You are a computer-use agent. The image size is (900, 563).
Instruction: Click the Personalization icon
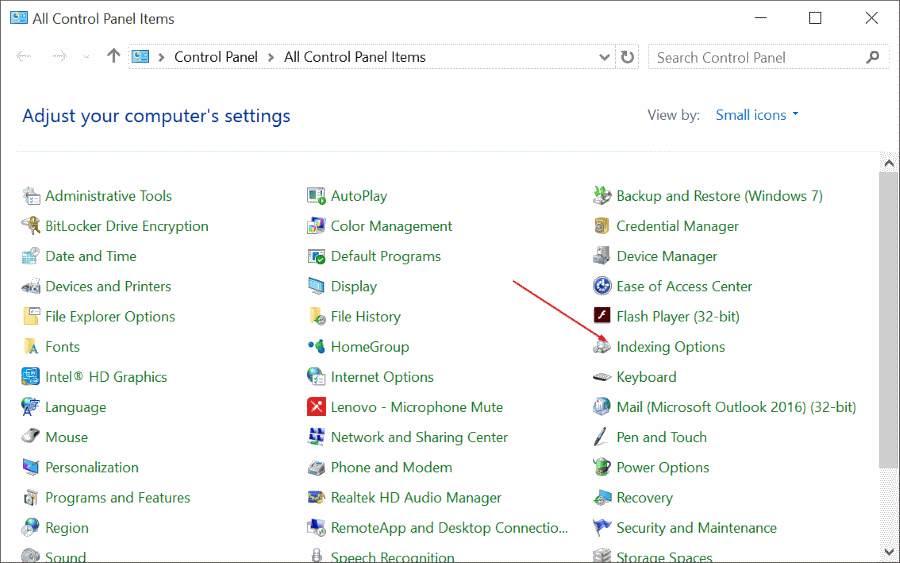[31, 468]
